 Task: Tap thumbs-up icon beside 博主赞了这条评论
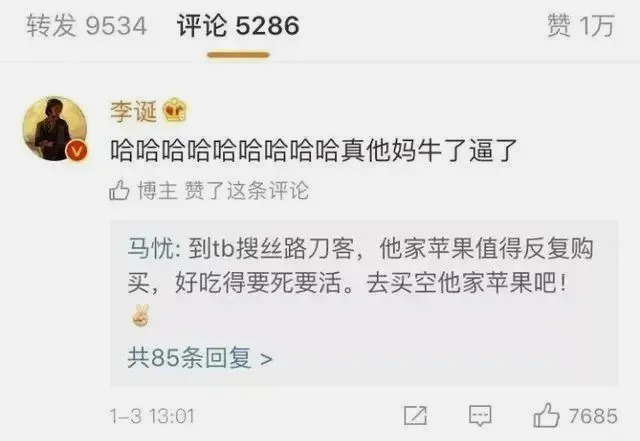pos(119,190)
